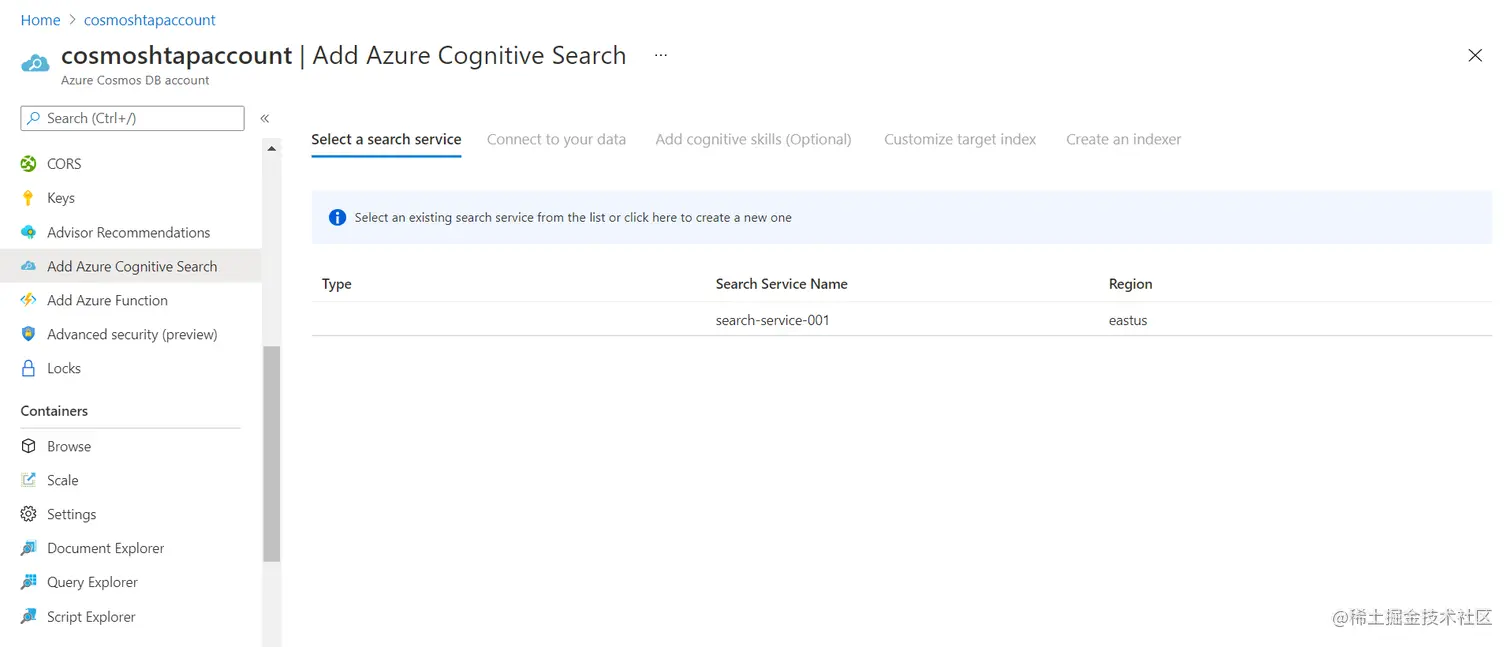The height and width of the screenshot is (647, 1512).
Task: Open Browse under Containers
Action: point(131,446)
